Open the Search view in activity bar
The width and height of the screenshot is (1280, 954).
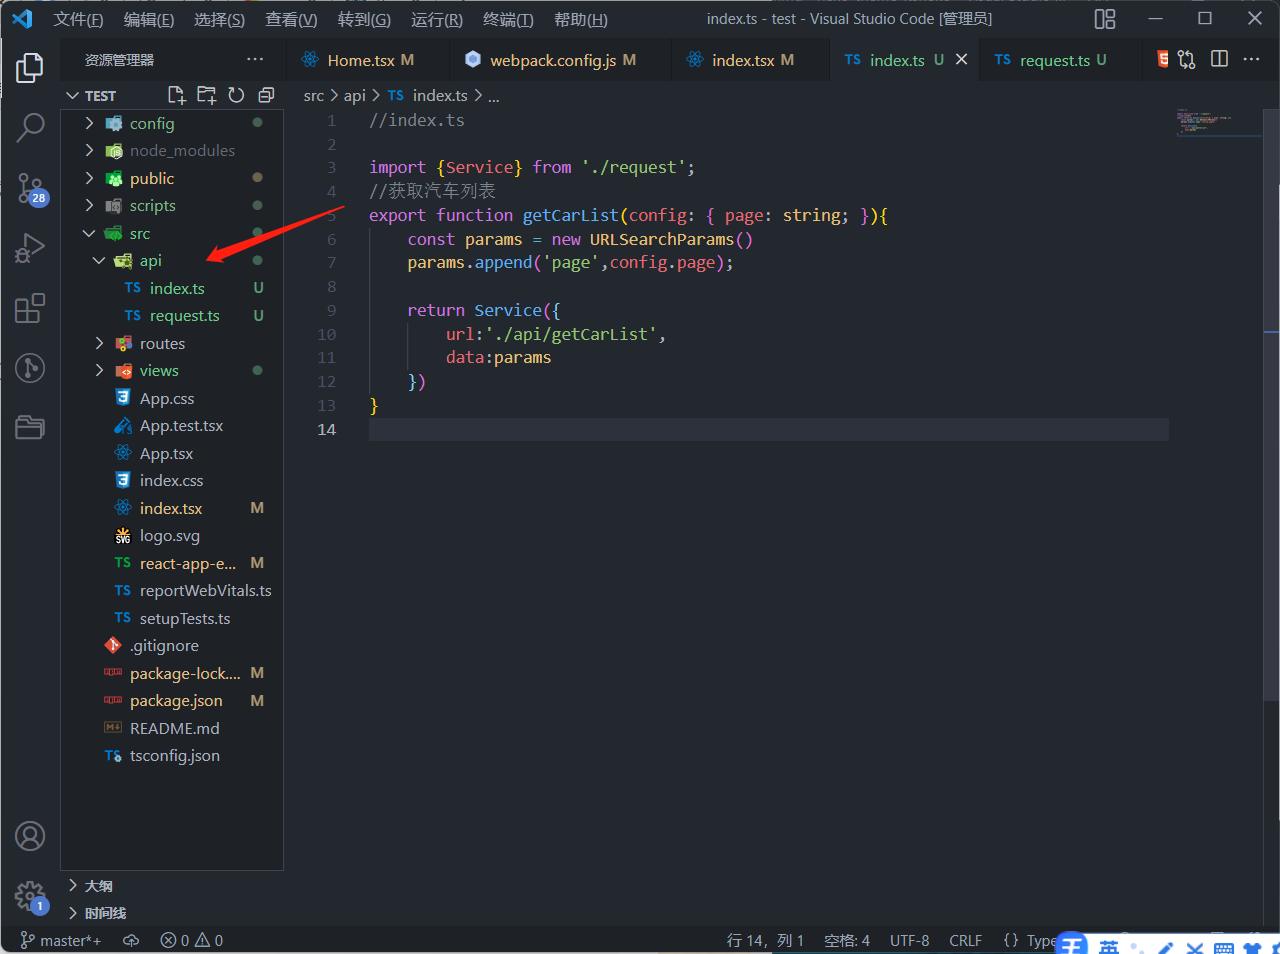[30, 127]
